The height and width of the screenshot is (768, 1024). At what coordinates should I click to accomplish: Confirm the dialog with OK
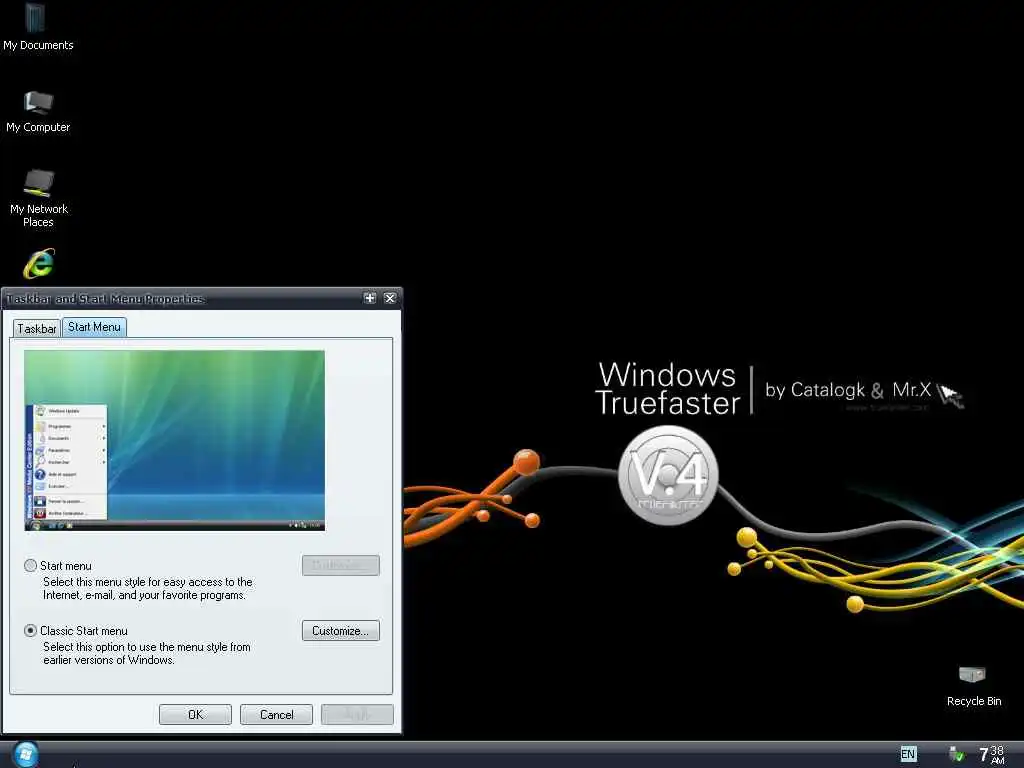click(x=195, y=714)
